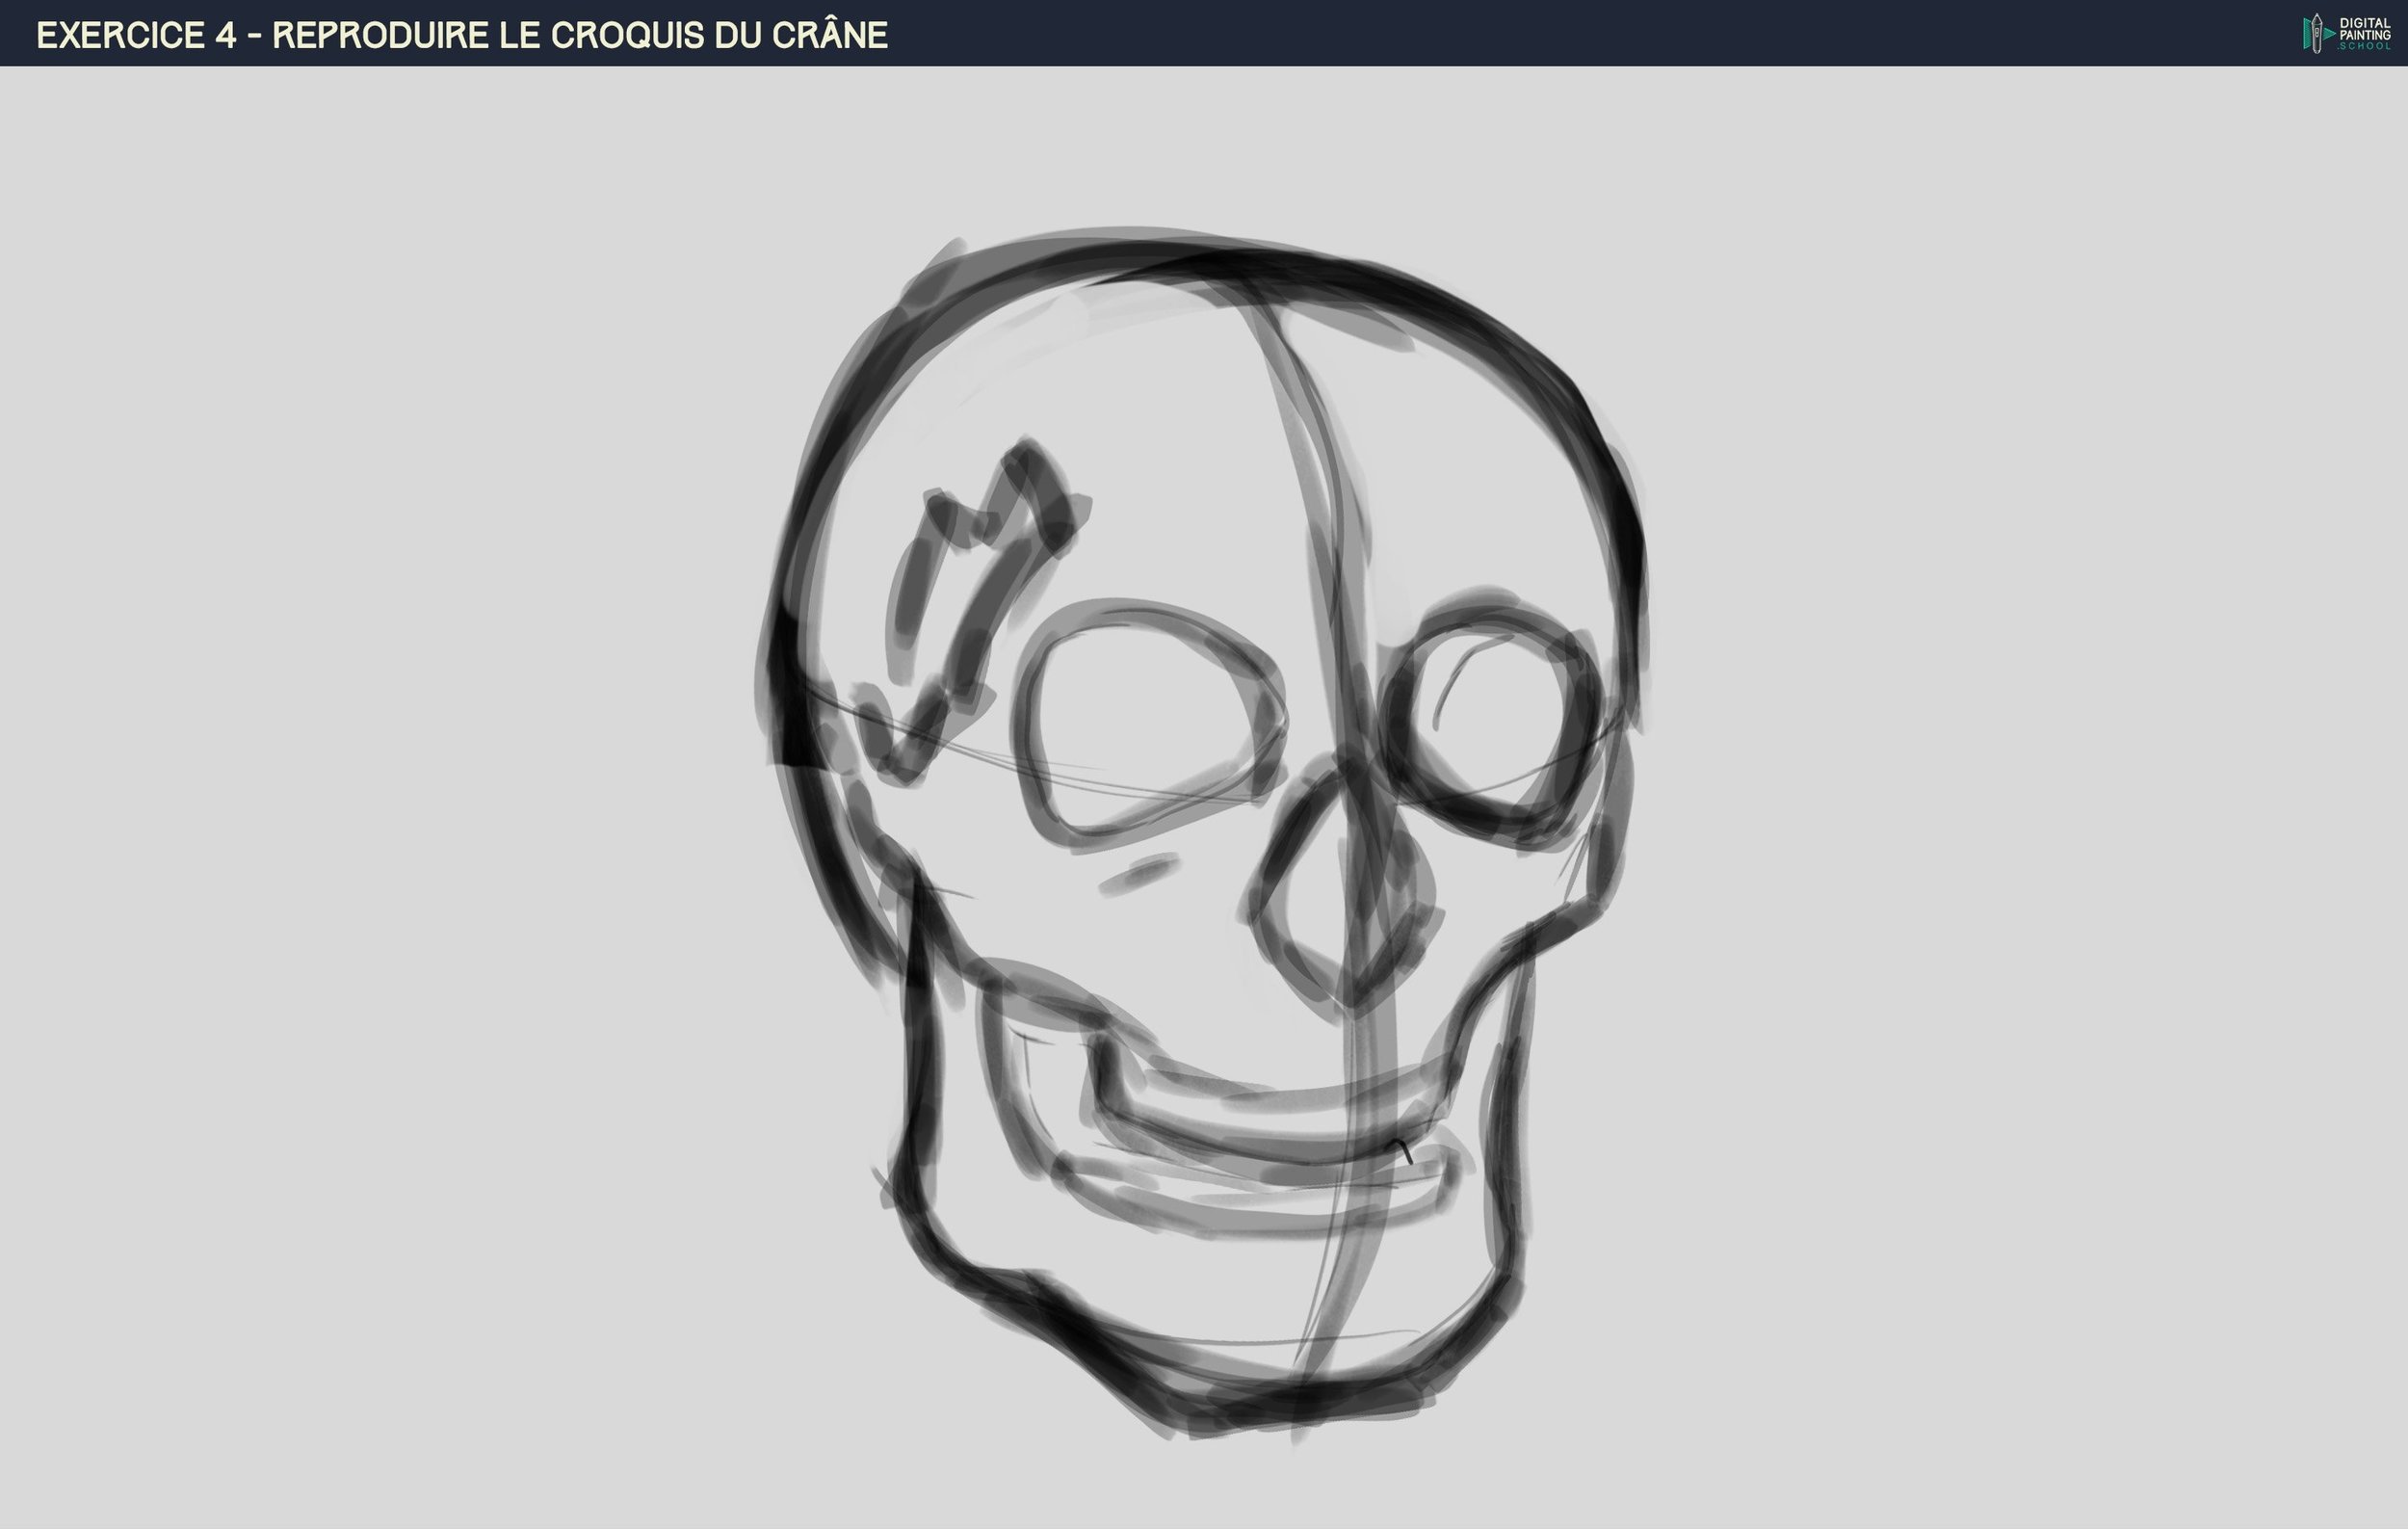Click the dark header bar background
Screen dimensions: 2408x1529
click(1500, 33)
